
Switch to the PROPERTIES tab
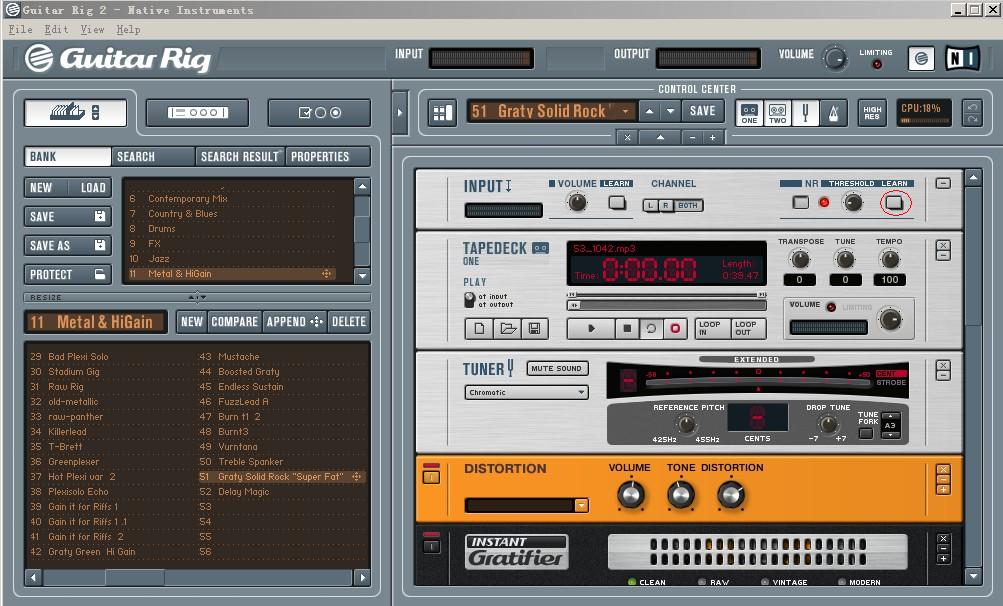click(328, 156)
